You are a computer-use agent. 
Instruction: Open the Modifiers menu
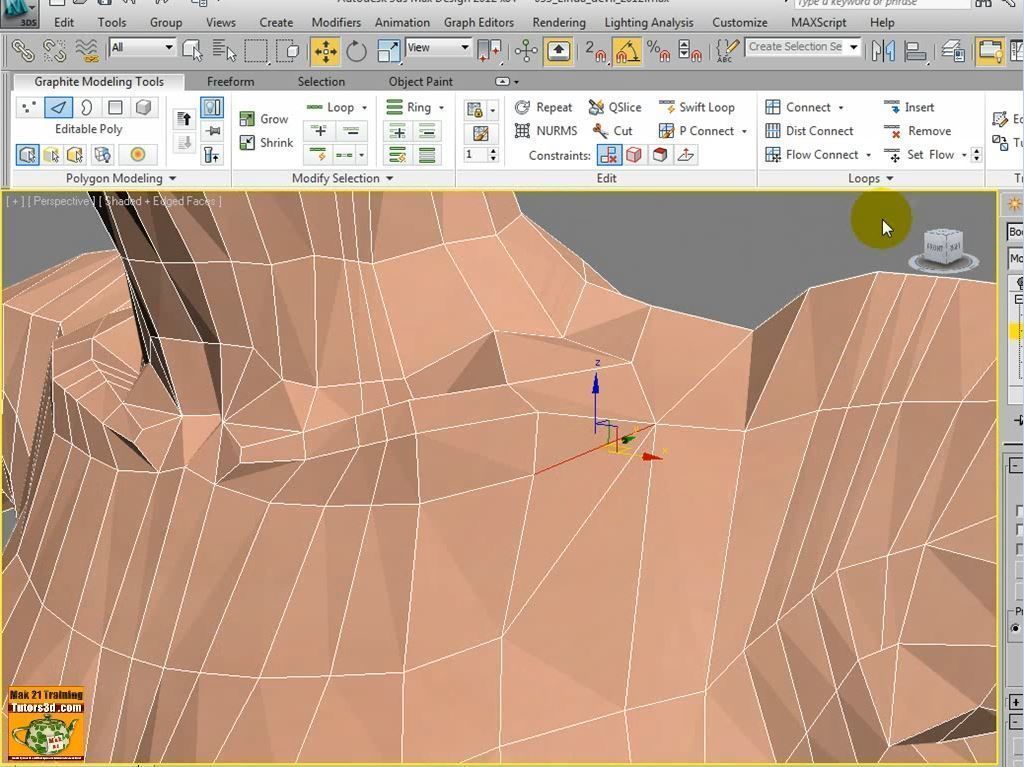(x=335, y=22)
